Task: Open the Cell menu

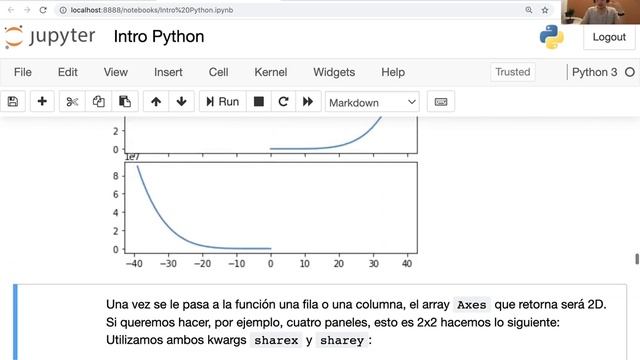Action: coord(218,72)
